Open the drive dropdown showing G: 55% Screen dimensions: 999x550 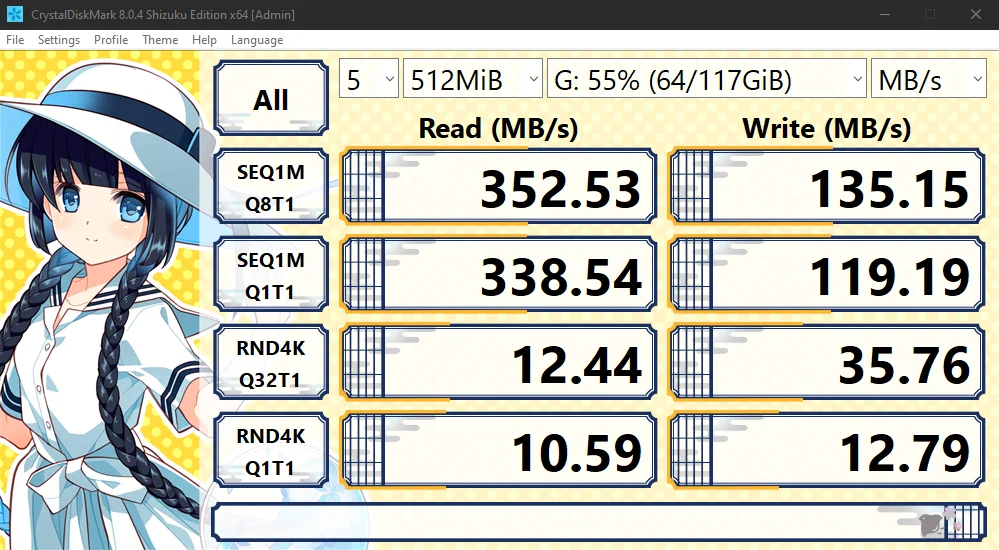point(707,79)
